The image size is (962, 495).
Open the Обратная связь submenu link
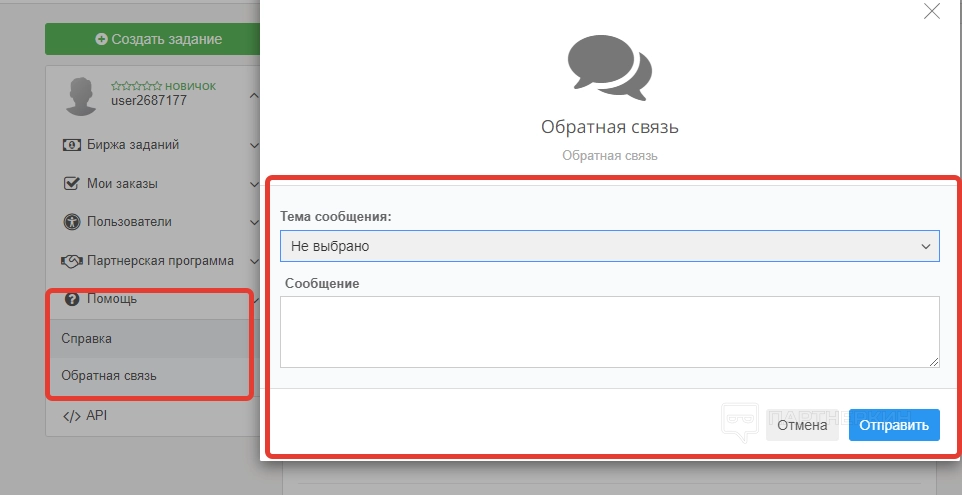click(x=109, y=375)
